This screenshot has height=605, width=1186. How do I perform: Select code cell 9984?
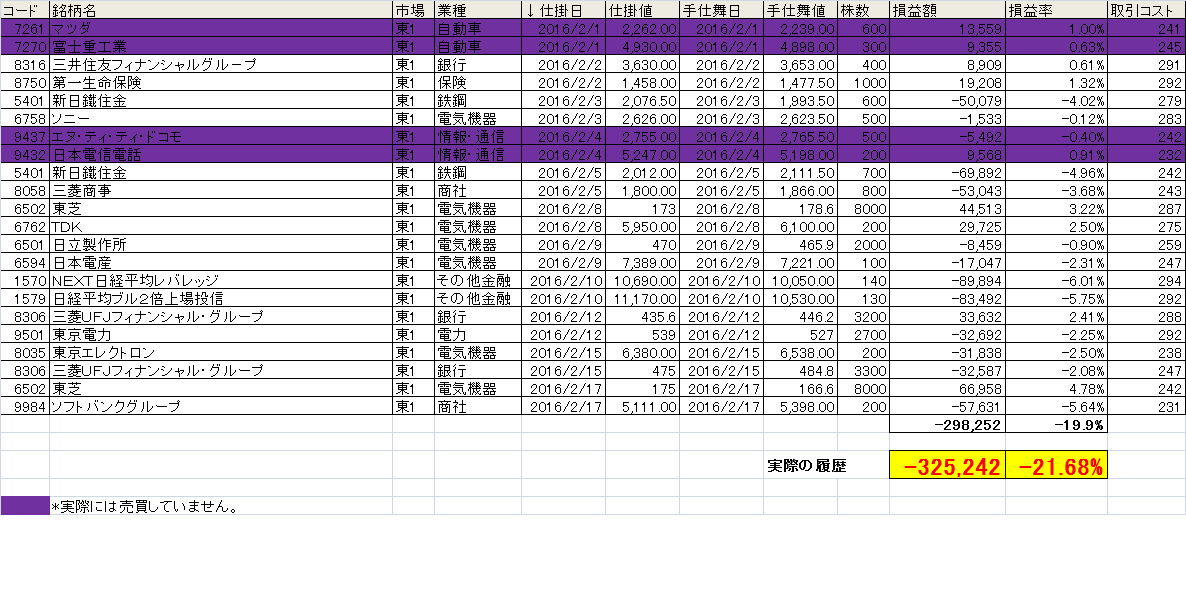coord(25,406)
